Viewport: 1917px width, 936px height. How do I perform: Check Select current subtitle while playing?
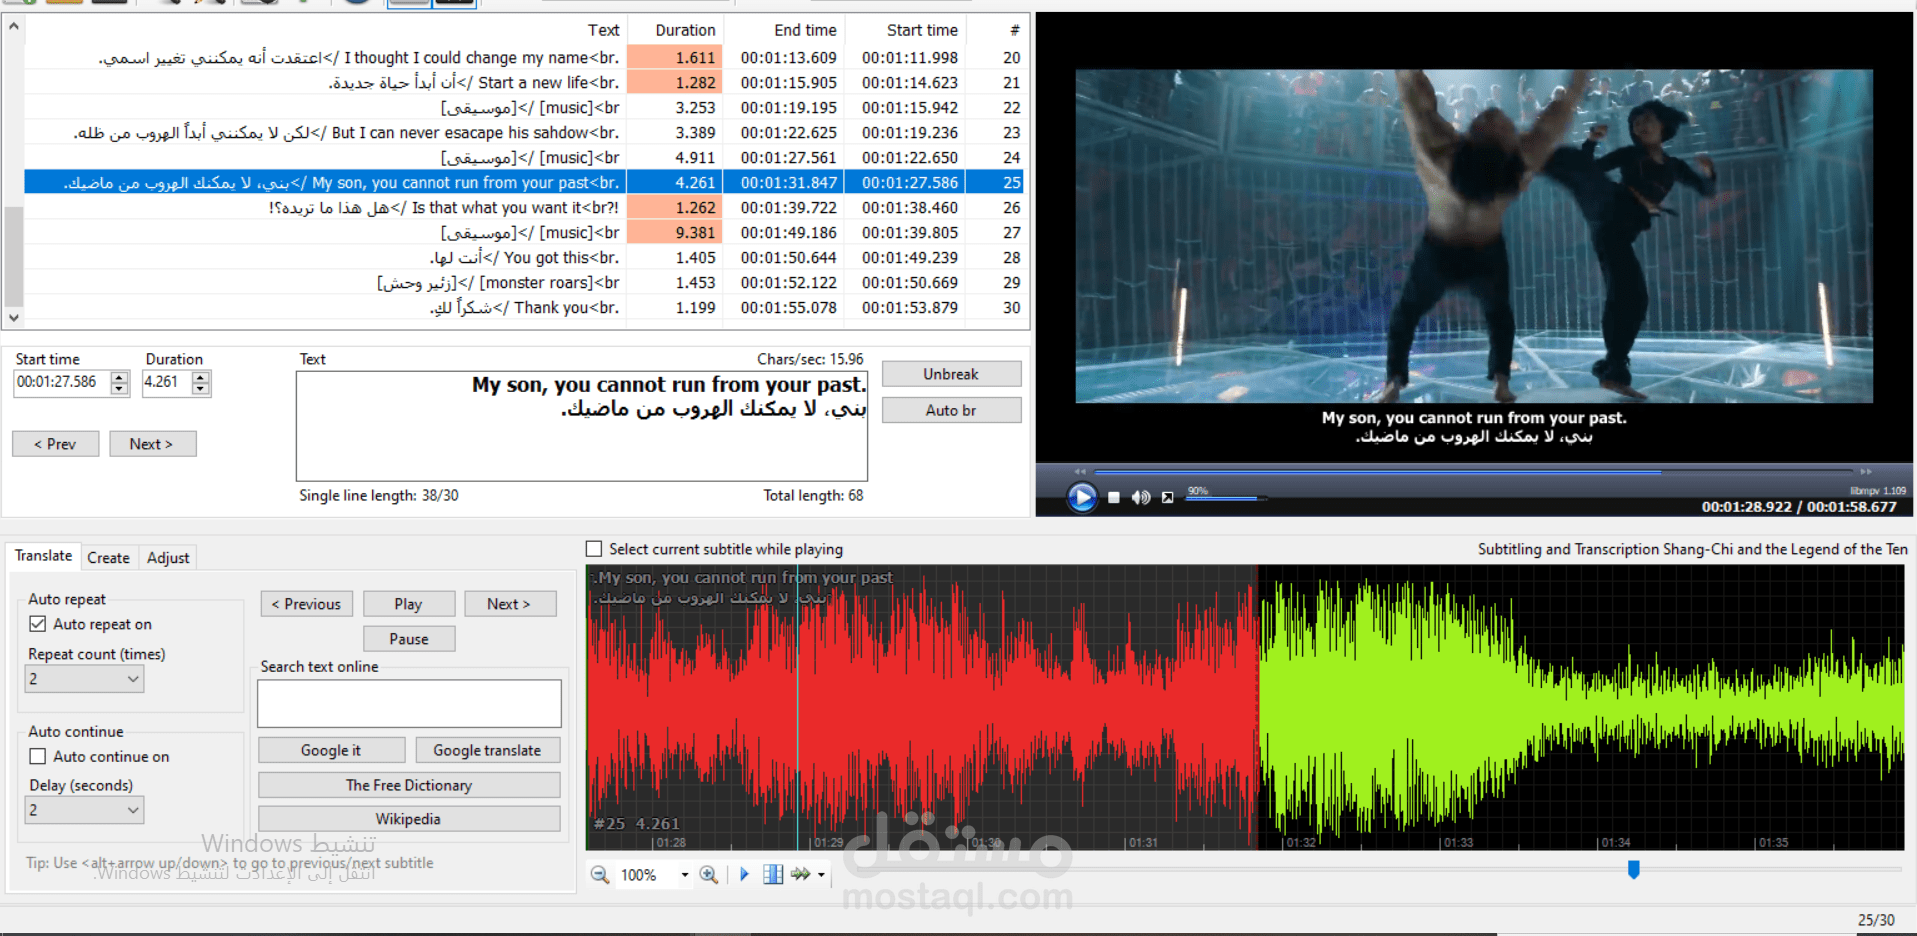point(594,549)
